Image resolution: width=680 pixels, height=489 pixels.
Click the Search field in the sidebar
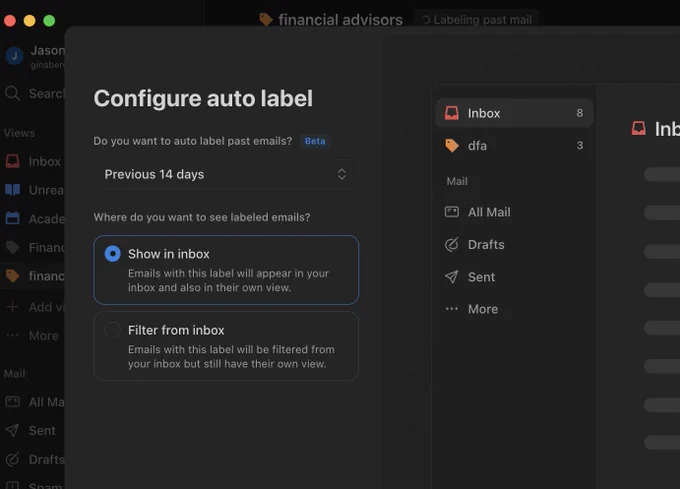pos(34,93)
